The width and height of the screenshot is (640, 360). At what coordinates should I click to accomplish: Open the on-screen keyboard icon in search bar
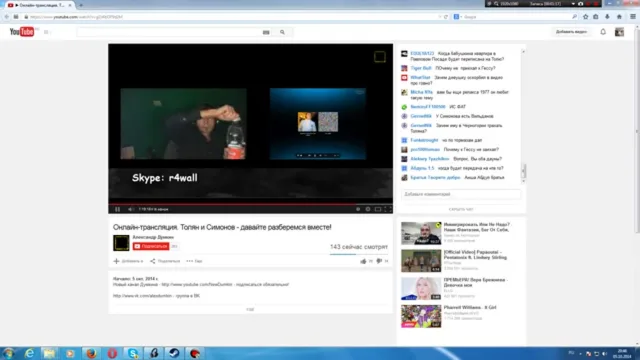click(x=266, y=32)
